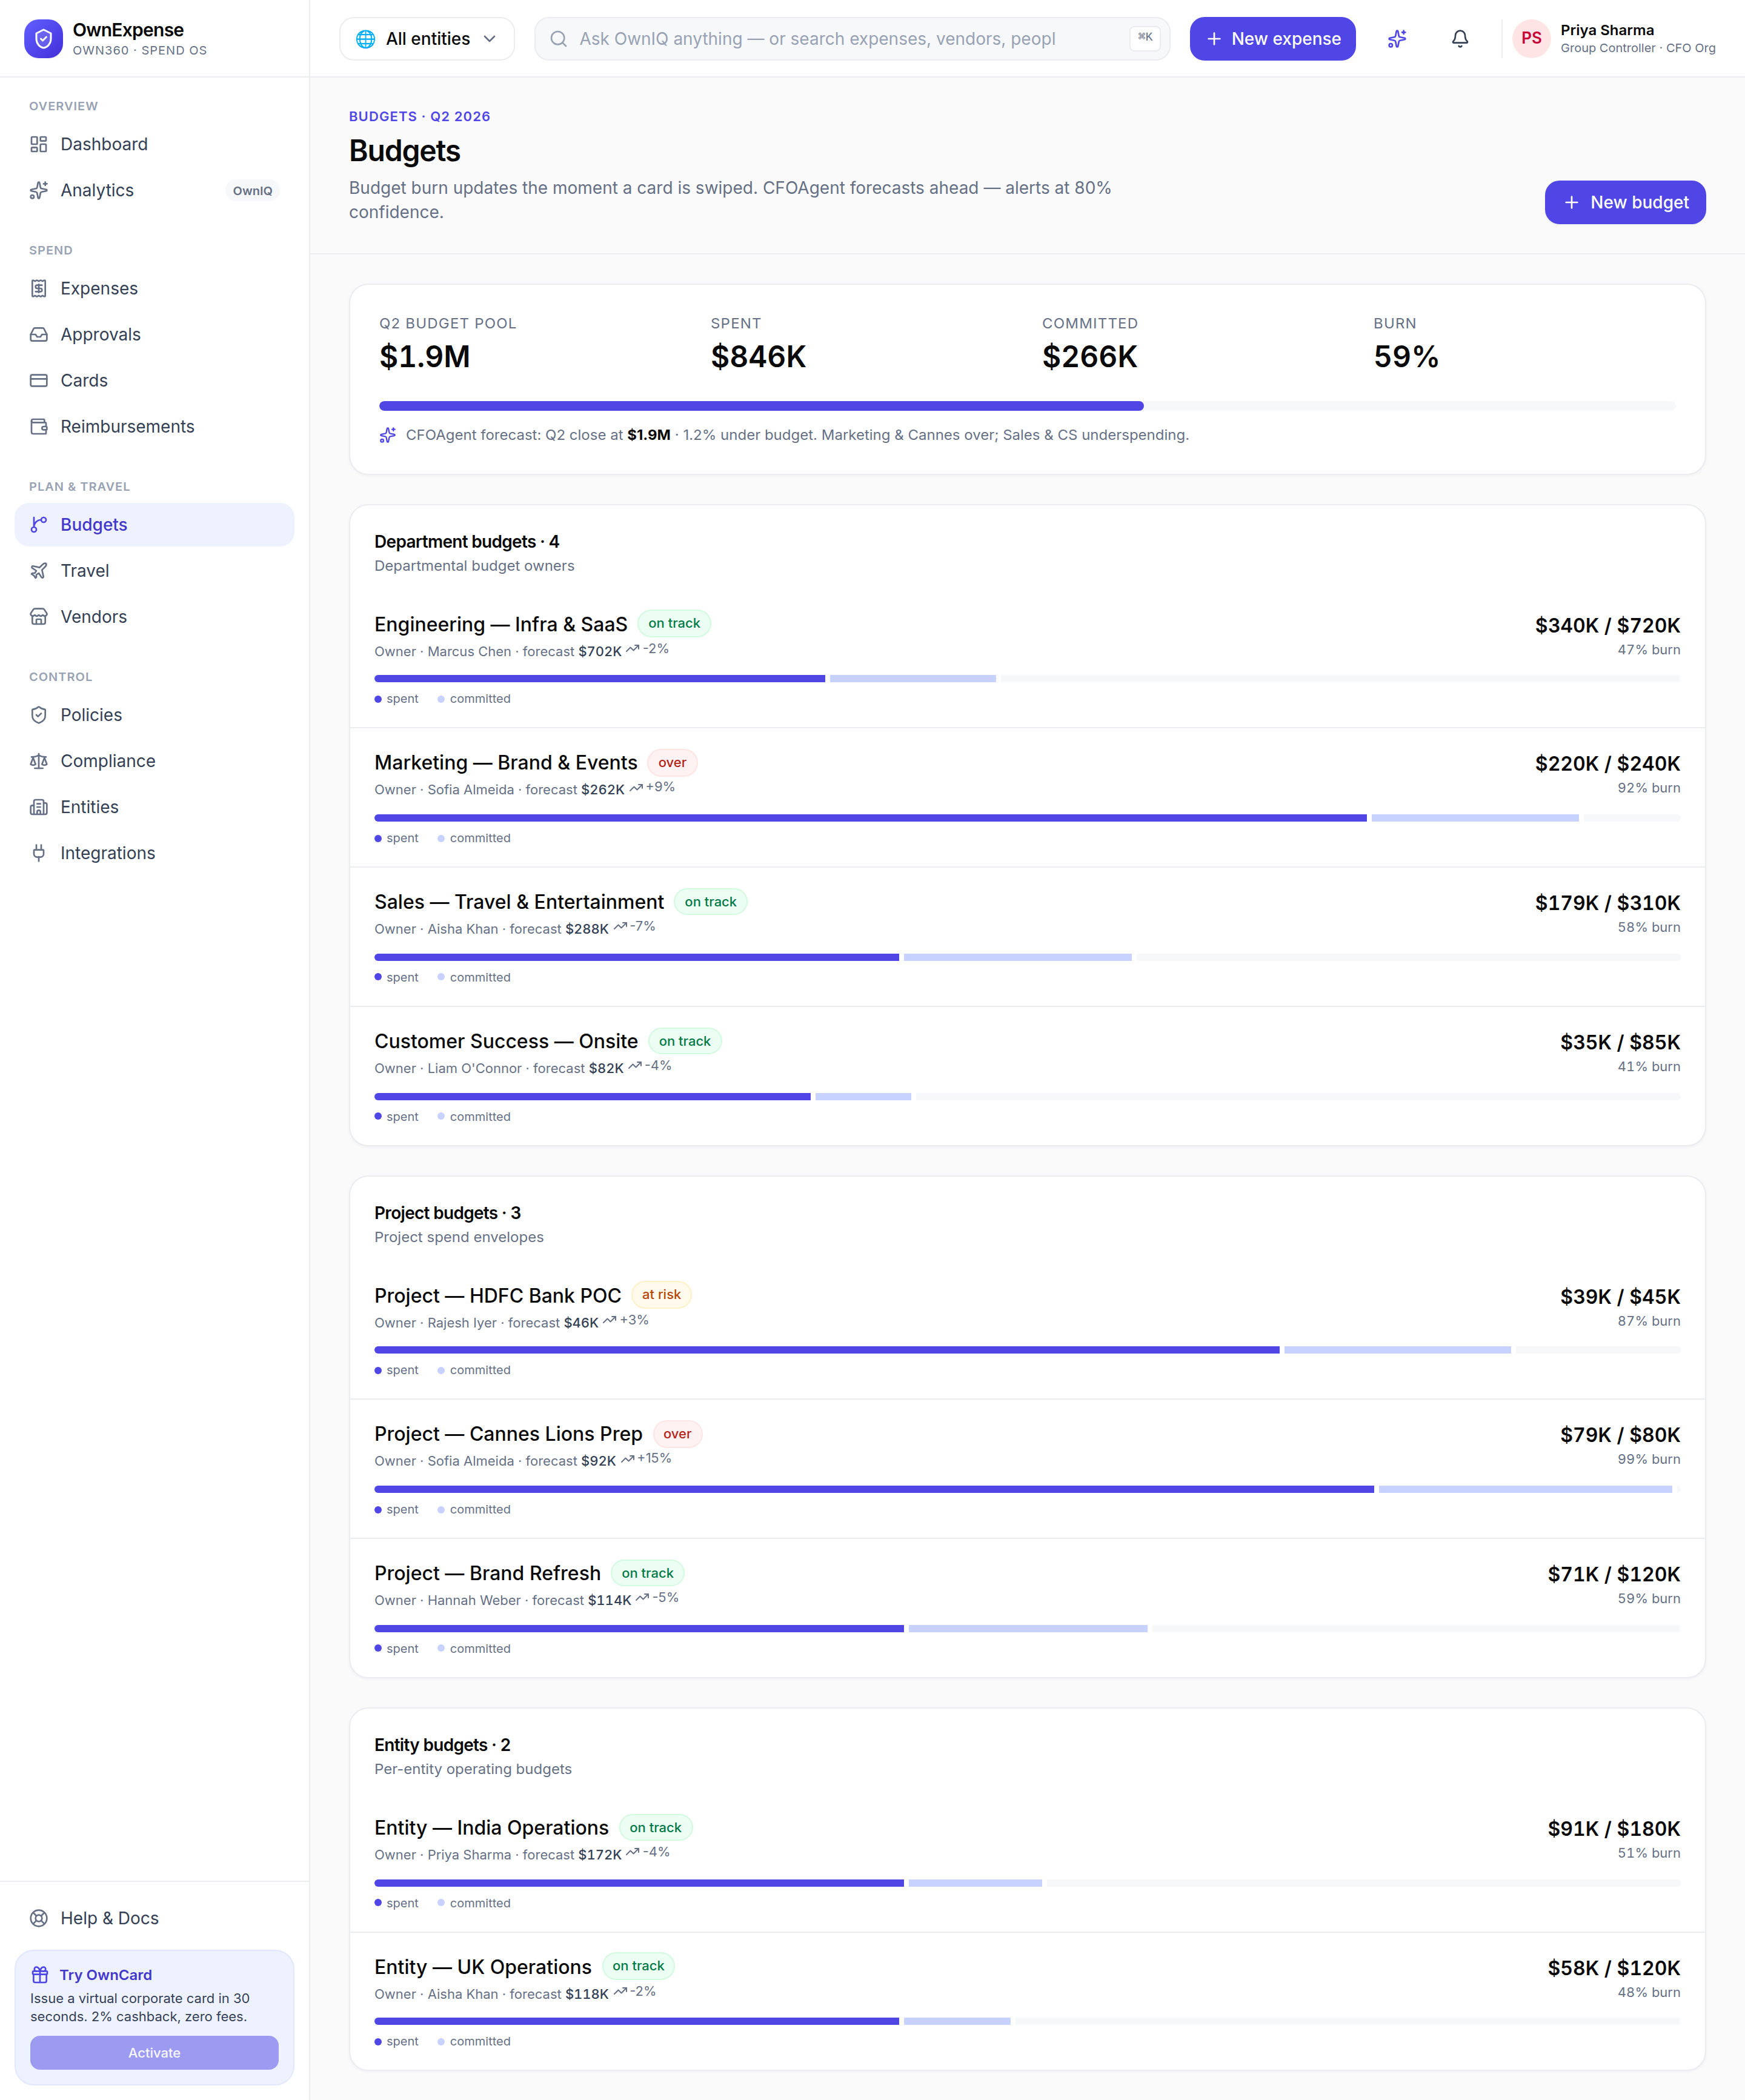The width and height of the screenshot is (1745, 2100).
Task: Open Marketing — Brand & Events budget title
Action: tap(505, 762)
